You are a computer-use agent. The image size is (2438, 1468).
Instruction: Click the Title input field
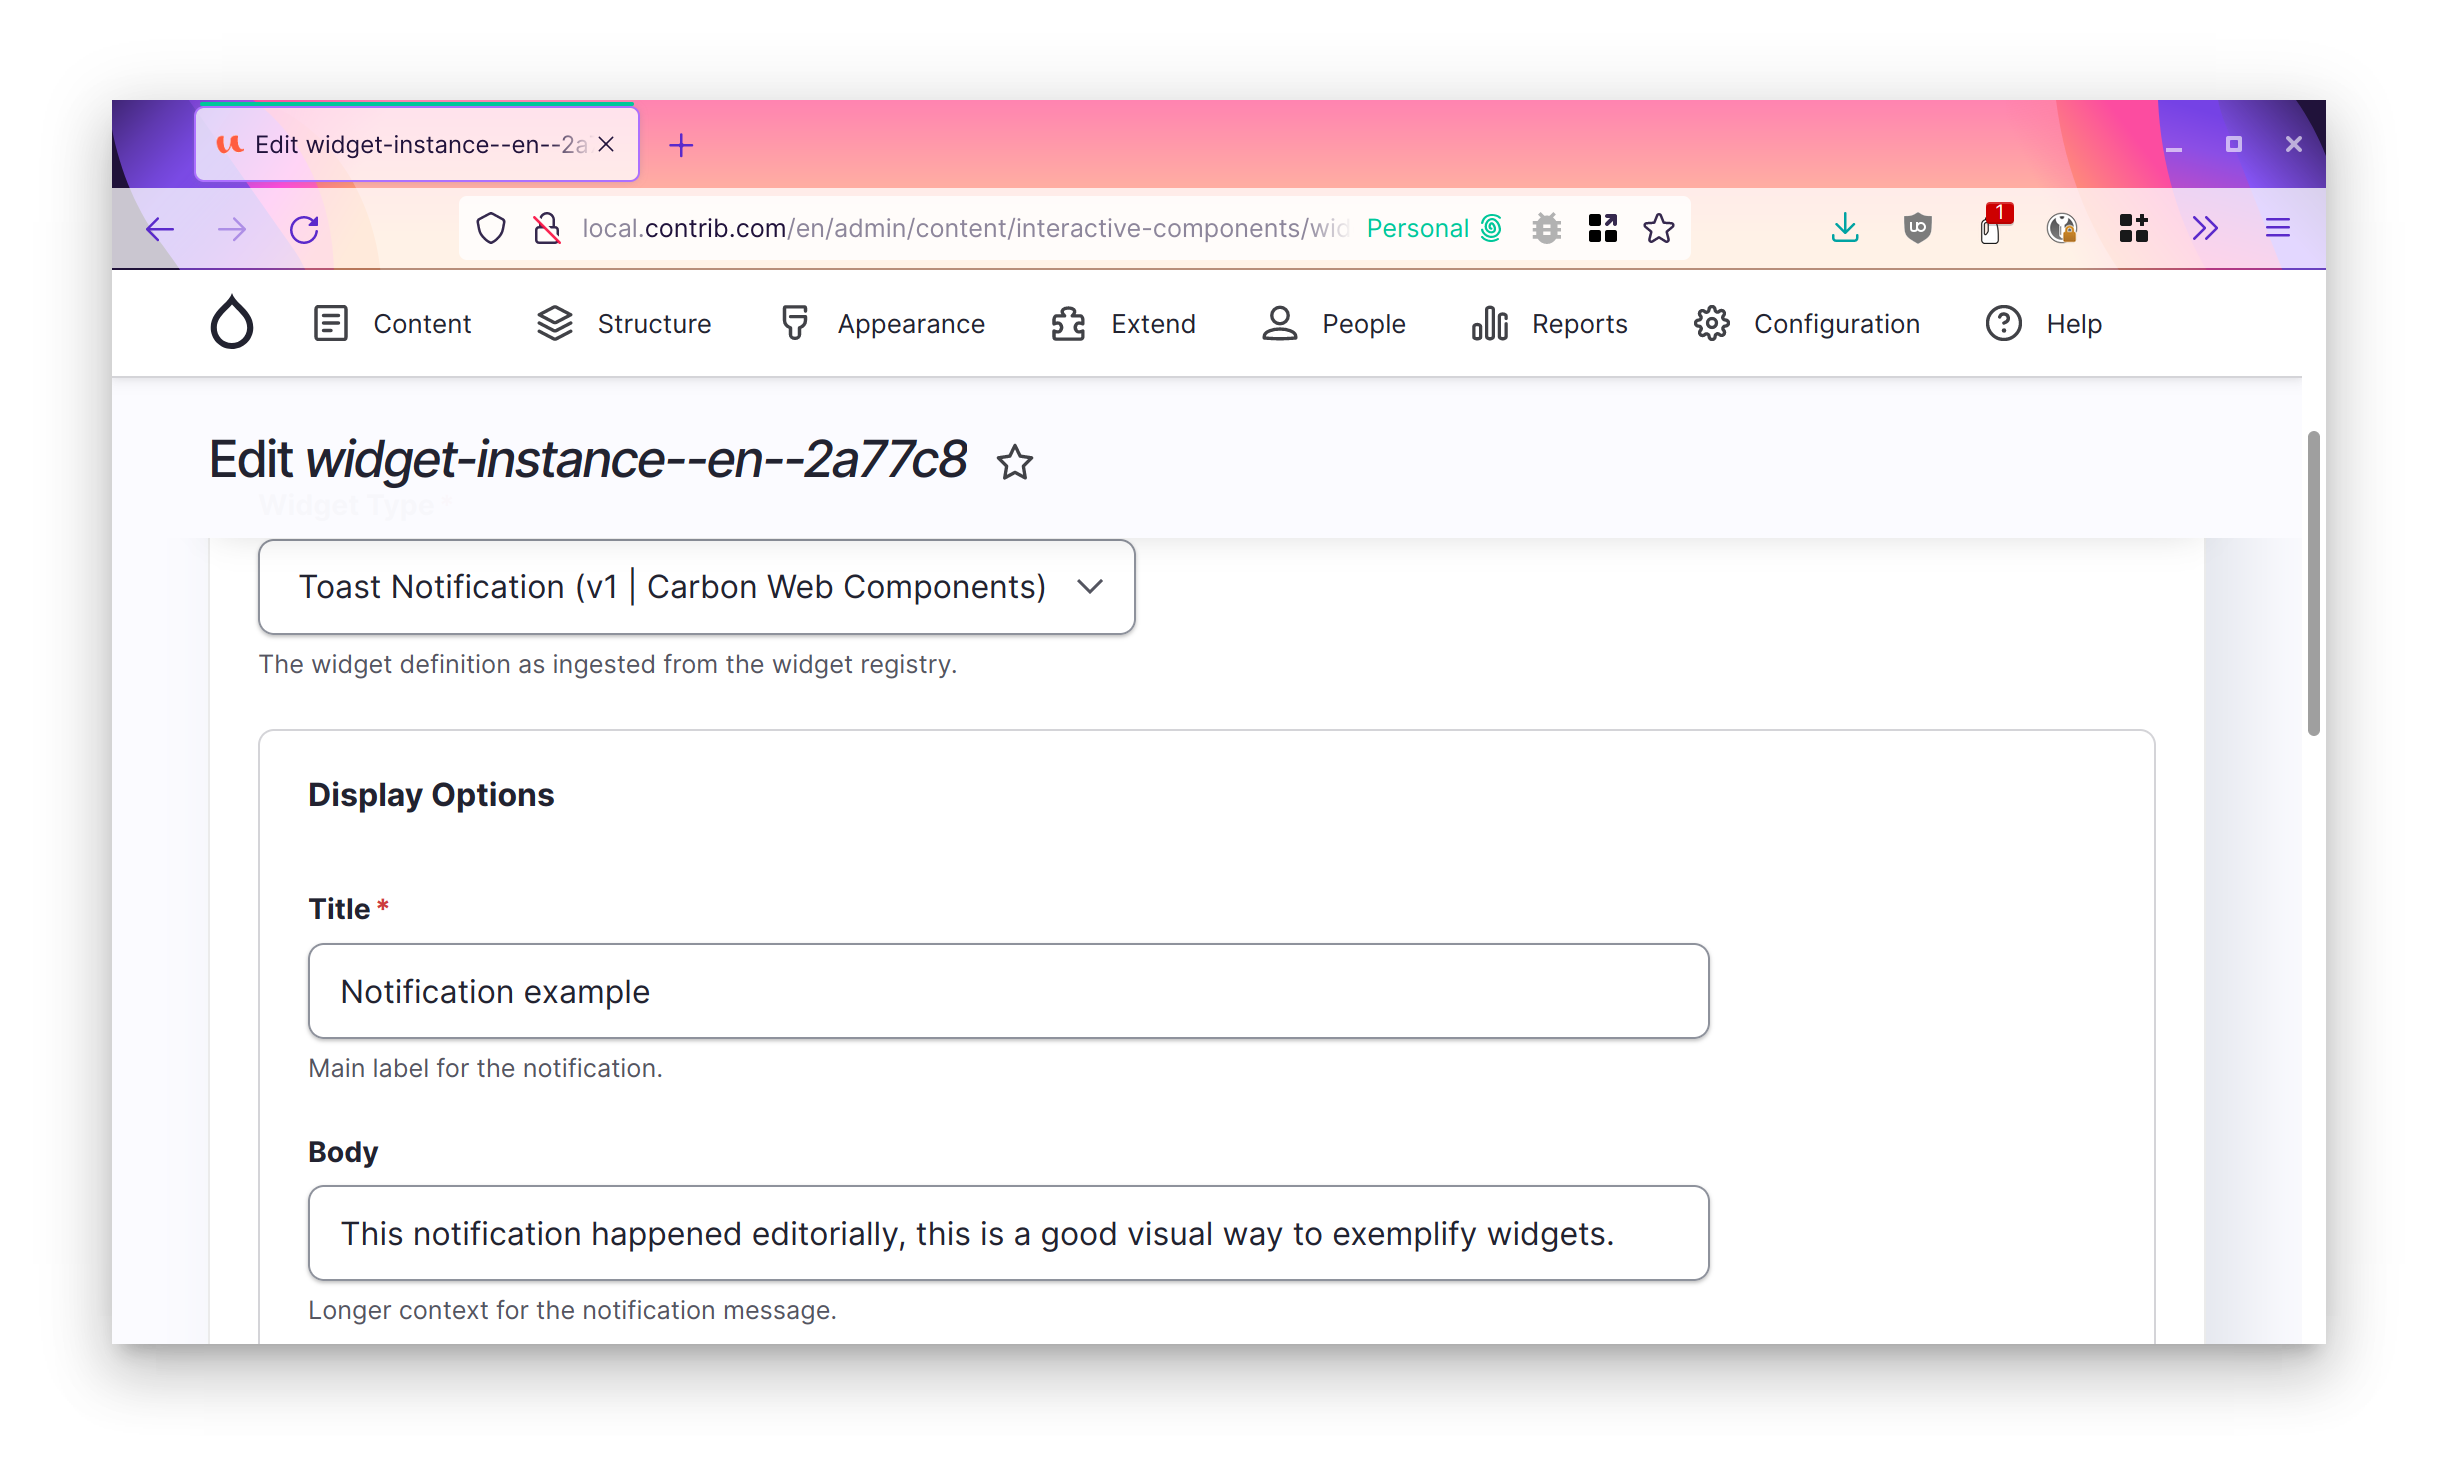click(x=1008, y=991)
